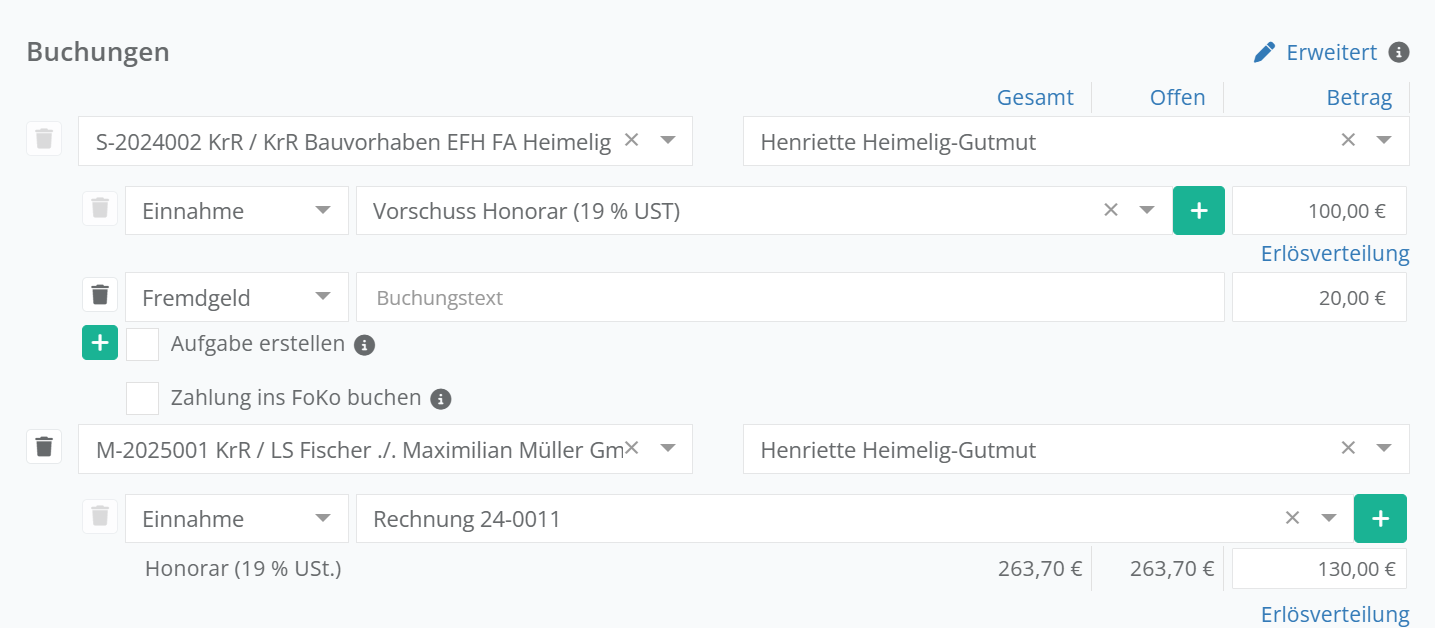Show info for Aufgabe erstellen
The image size is (1435, 628).
365,345
